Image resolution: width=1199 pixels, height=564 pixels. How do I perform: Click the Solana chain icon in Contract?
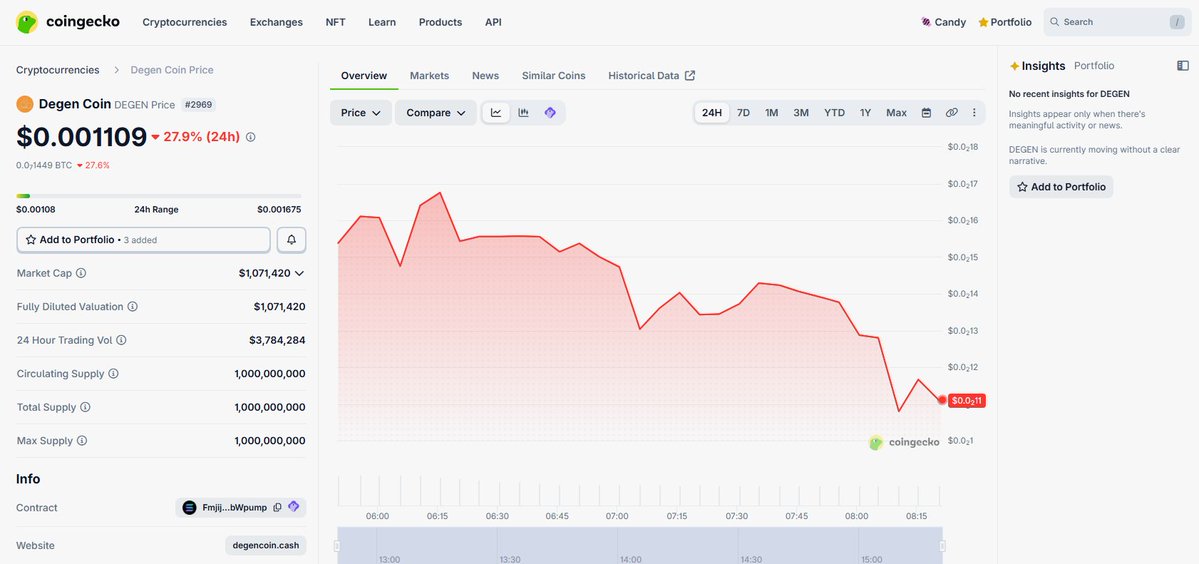coord(190,507)
